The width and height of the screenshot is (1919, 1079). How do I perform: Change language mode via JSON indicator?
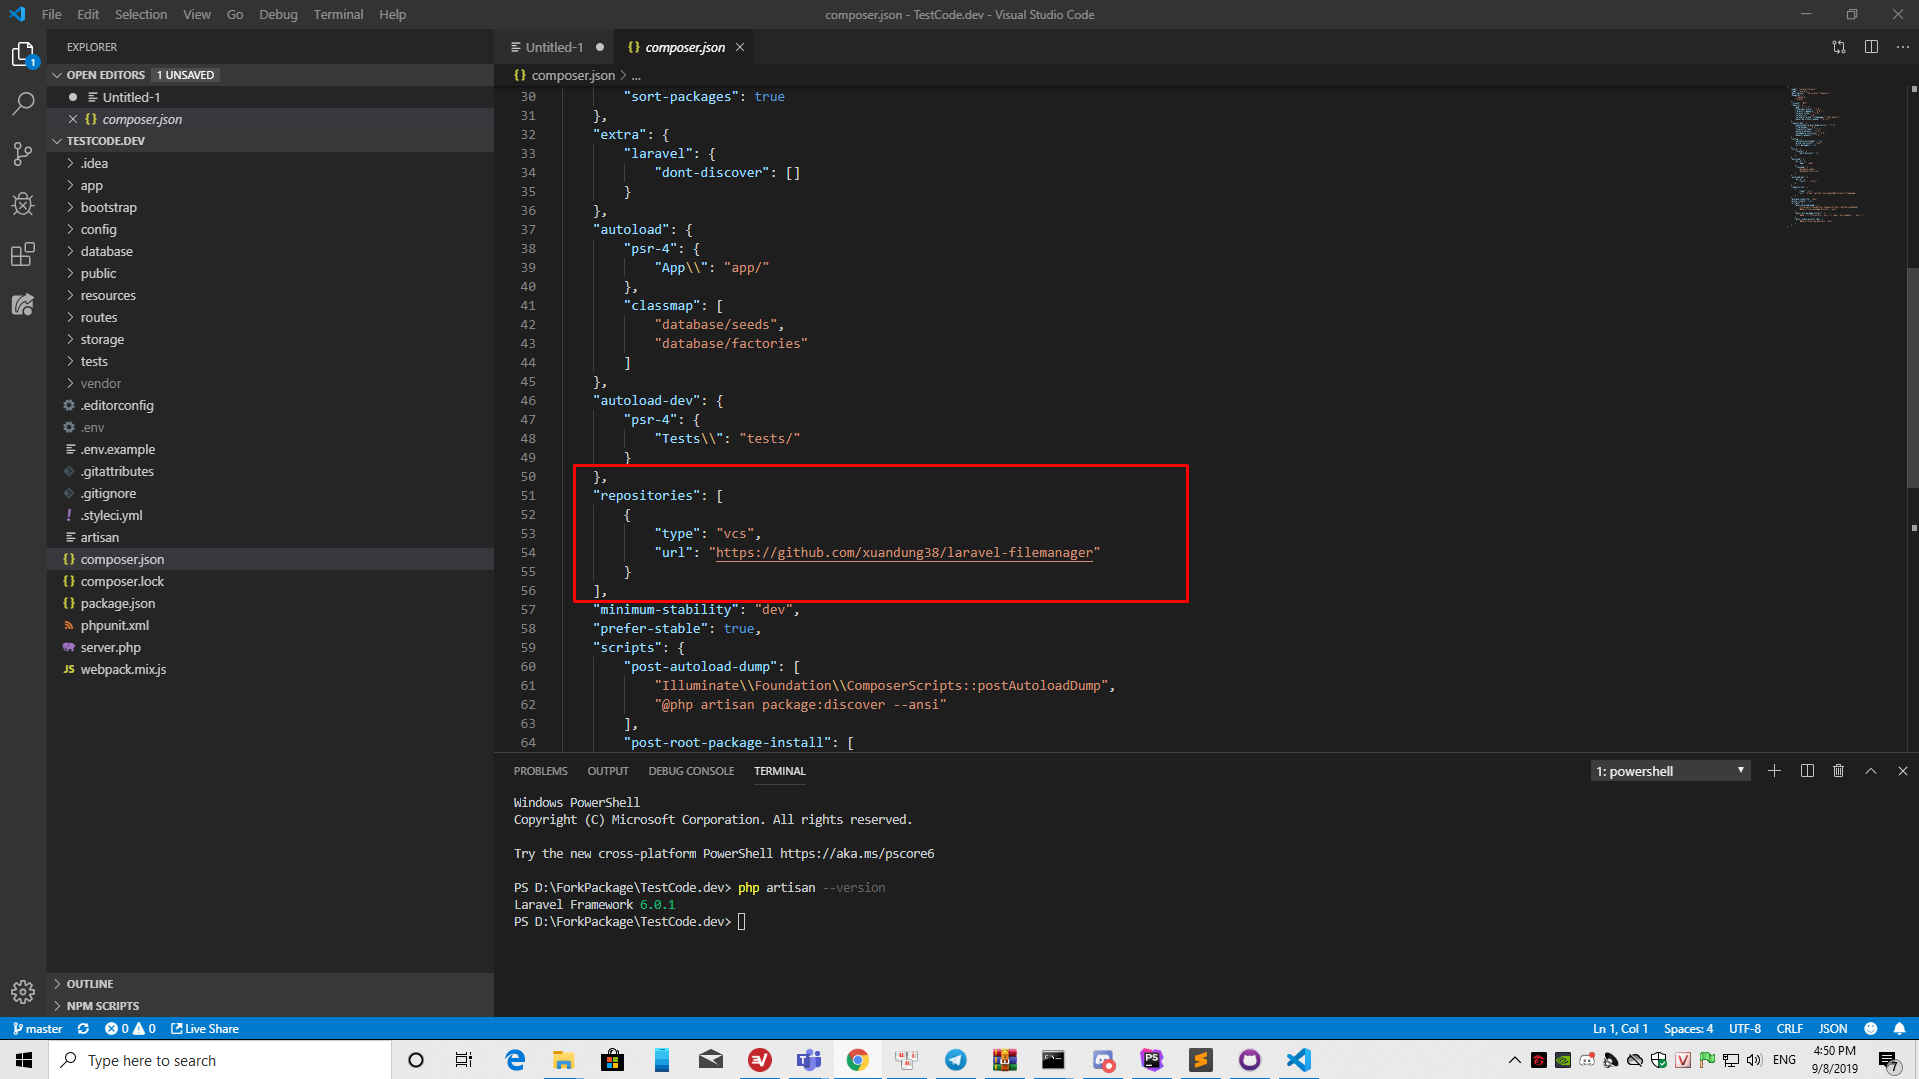click(x=1833, y=1029)
